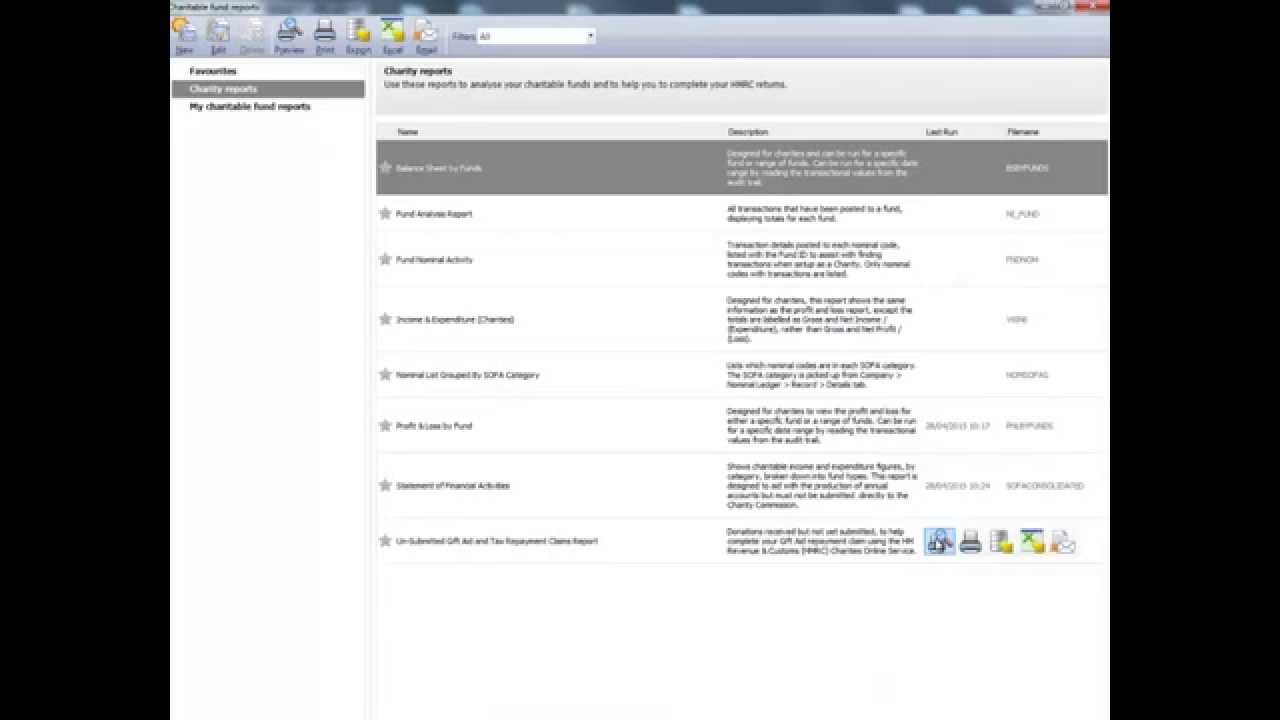Screen dimensions: 1280x720
Task: Preview the Un-Submitted Gift Aid report via row icon
Action: click(940, 541)
